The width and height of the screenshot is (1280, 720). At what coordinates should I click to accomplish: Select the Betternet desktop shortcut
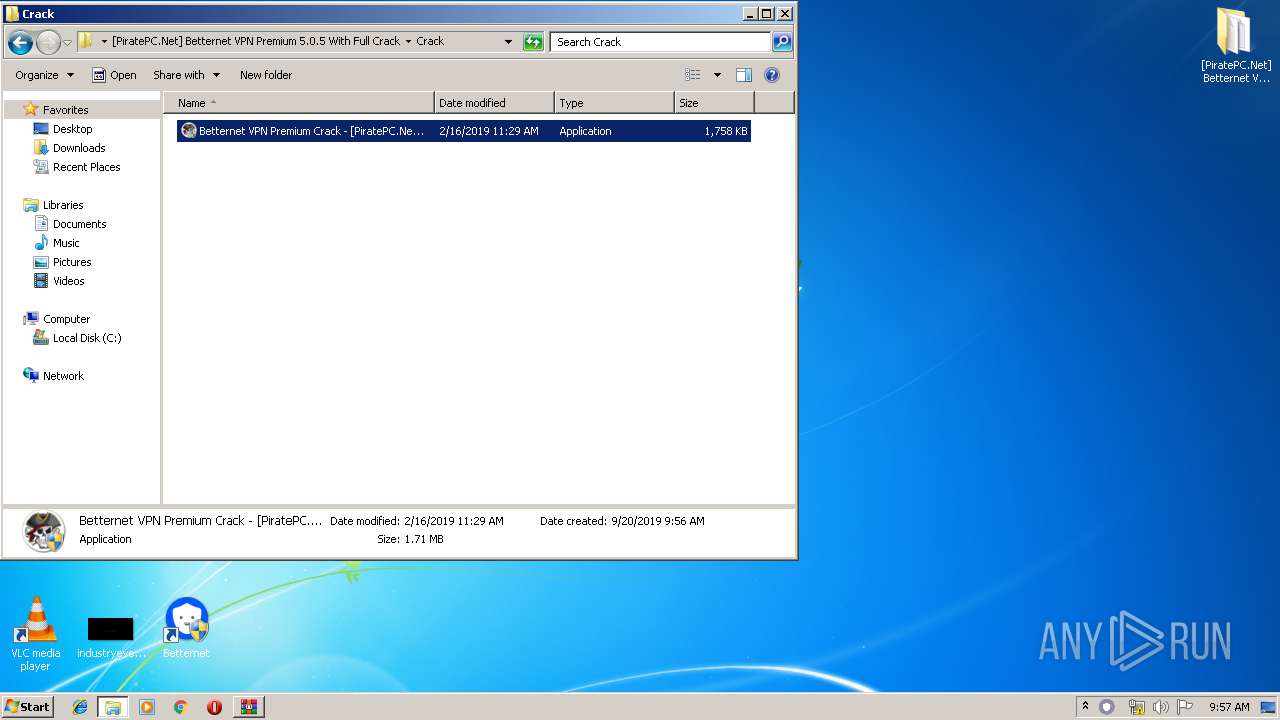tap(186, 628)
